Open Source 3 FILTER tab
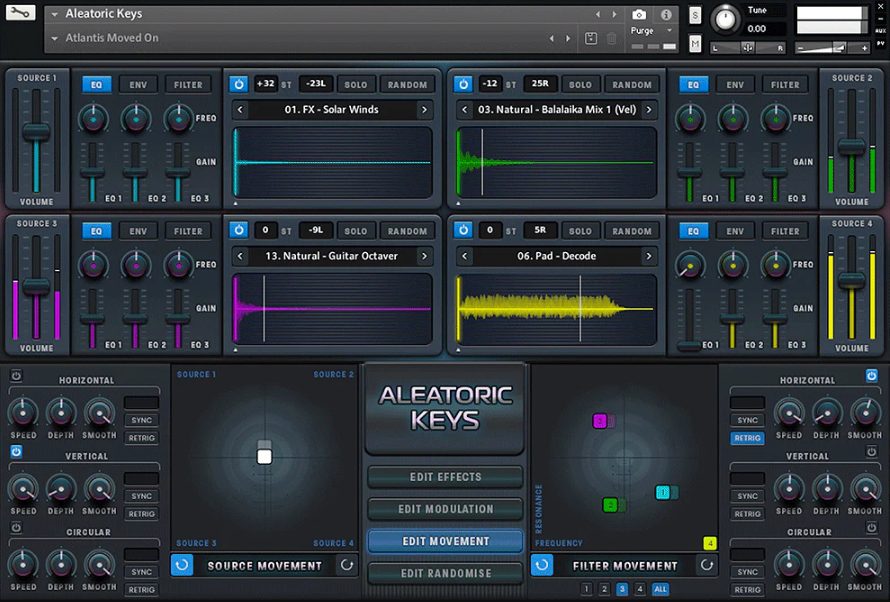 (x=188, y=231)
